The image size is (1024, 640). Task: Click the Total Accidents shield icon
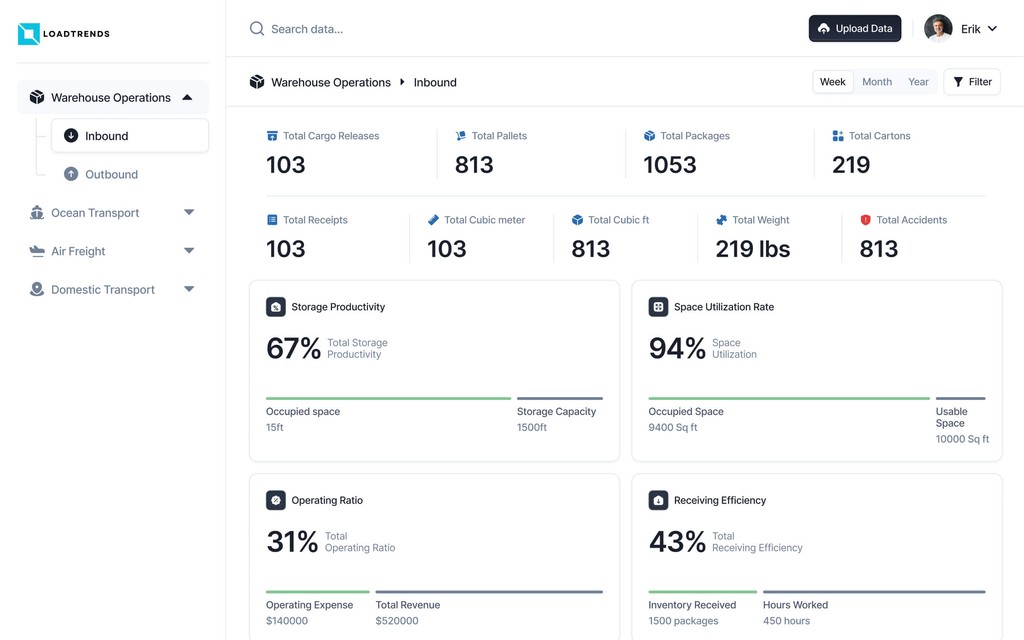pos(865,220)
